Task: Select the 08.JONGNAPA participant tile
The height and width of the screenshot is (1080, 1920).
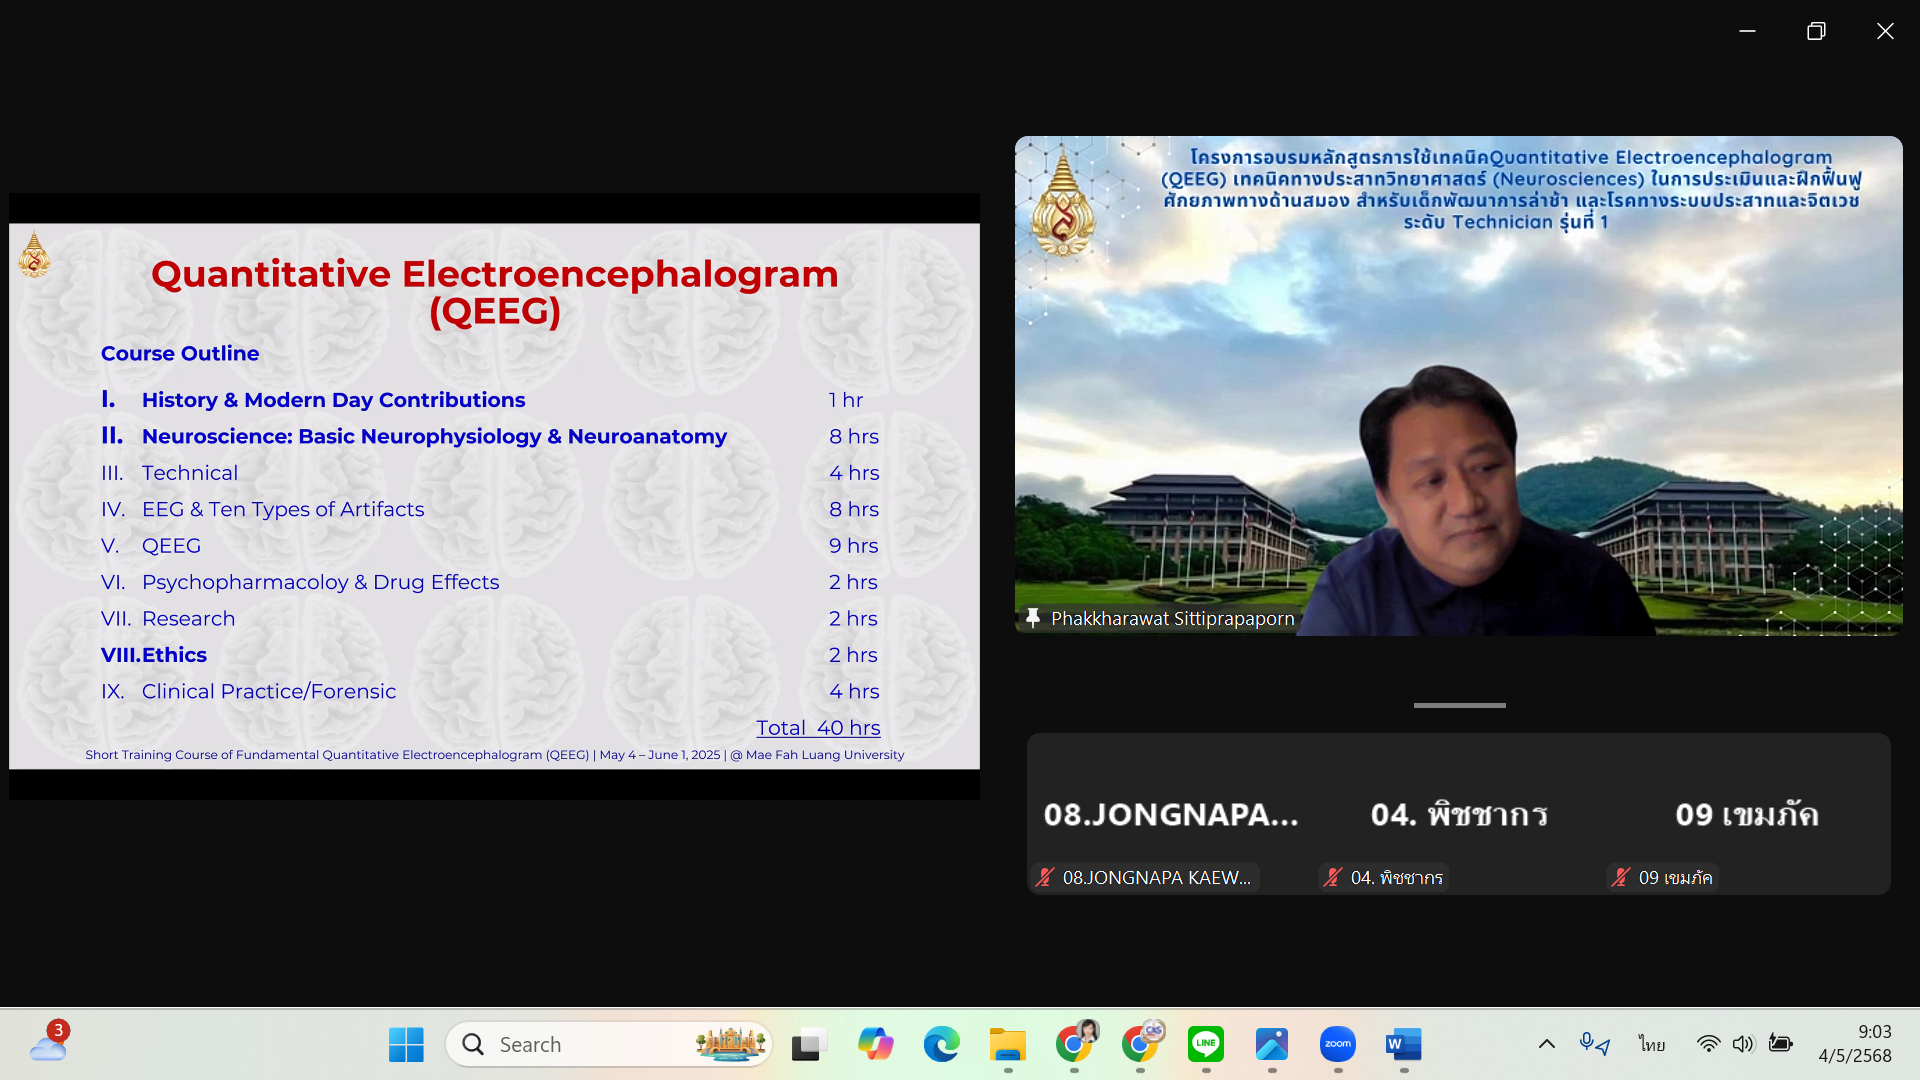Action: pos(1171,814)
